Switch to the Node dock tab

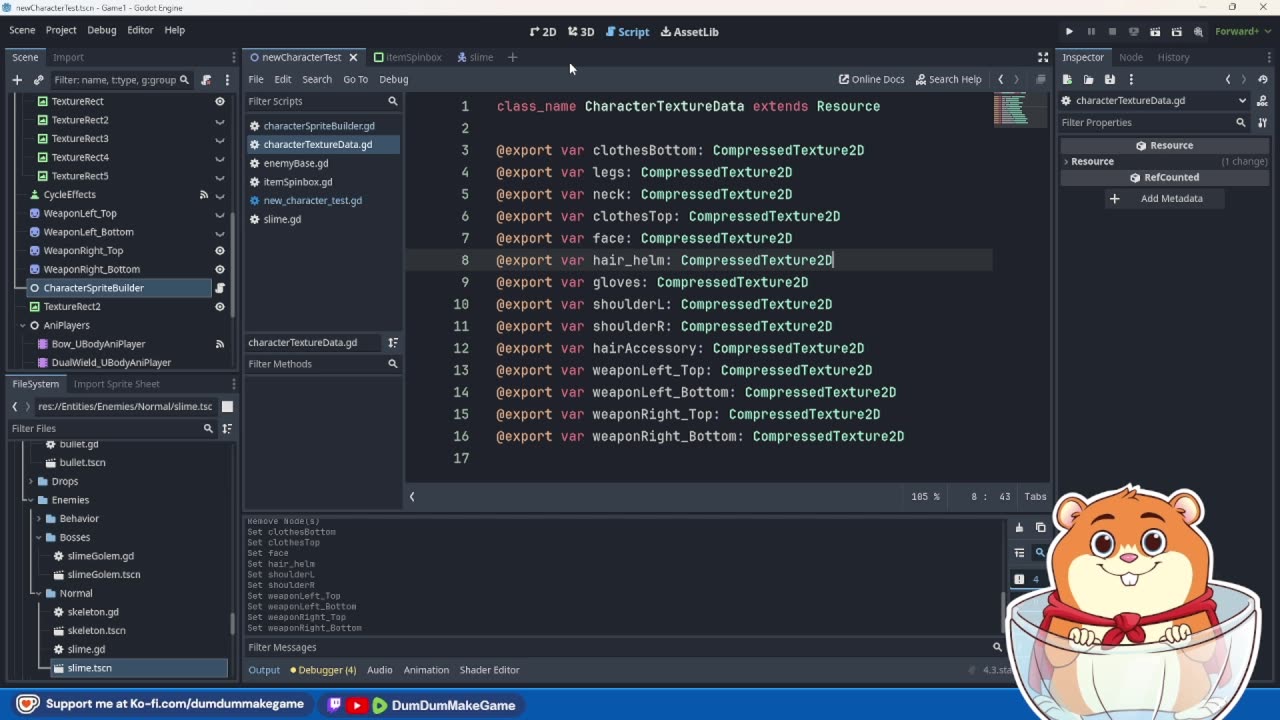(1131, 58)
